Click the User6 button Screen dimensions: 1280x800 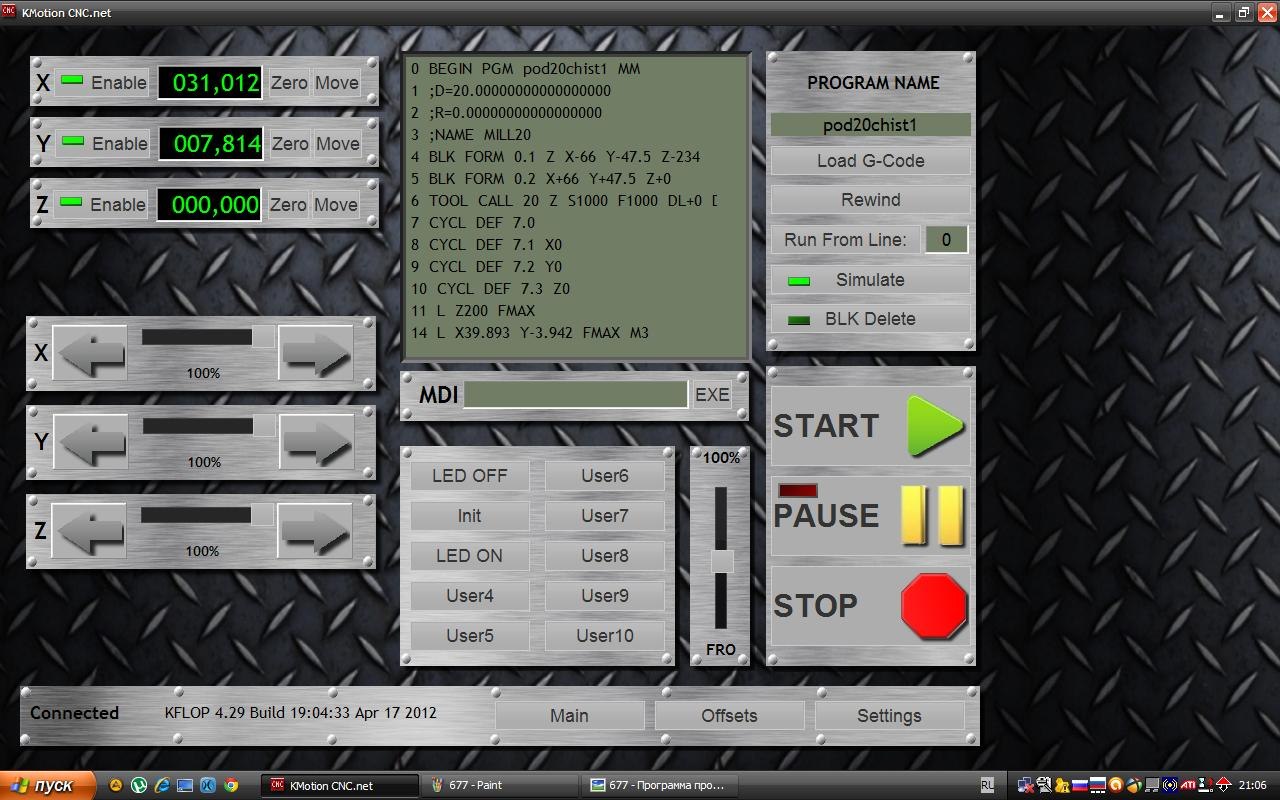605,476
